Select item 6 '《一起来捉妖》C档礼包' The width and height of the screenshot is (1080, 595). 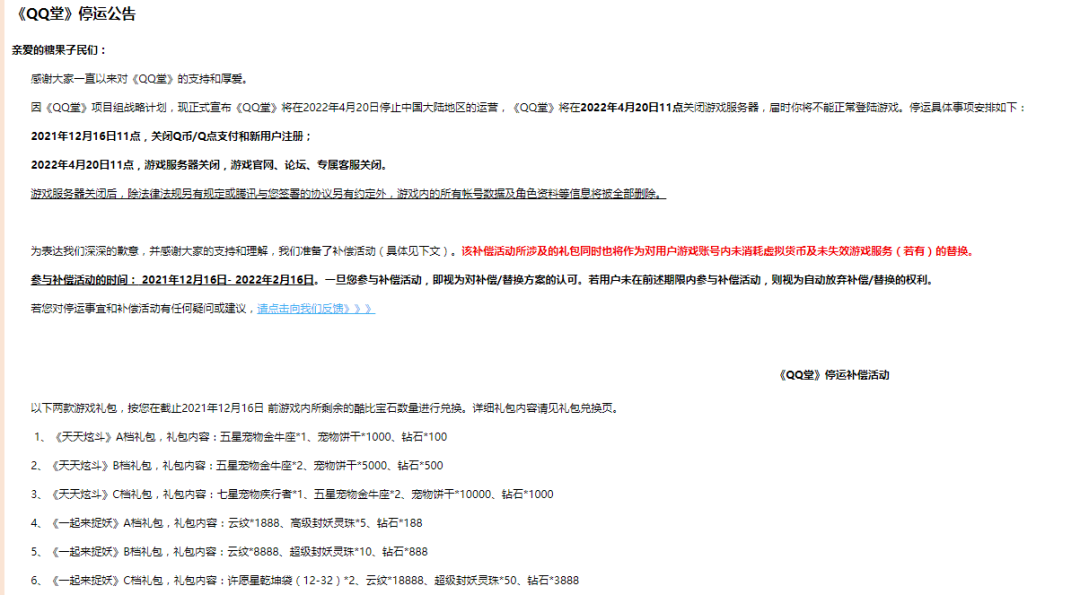[x=304, y=581]
